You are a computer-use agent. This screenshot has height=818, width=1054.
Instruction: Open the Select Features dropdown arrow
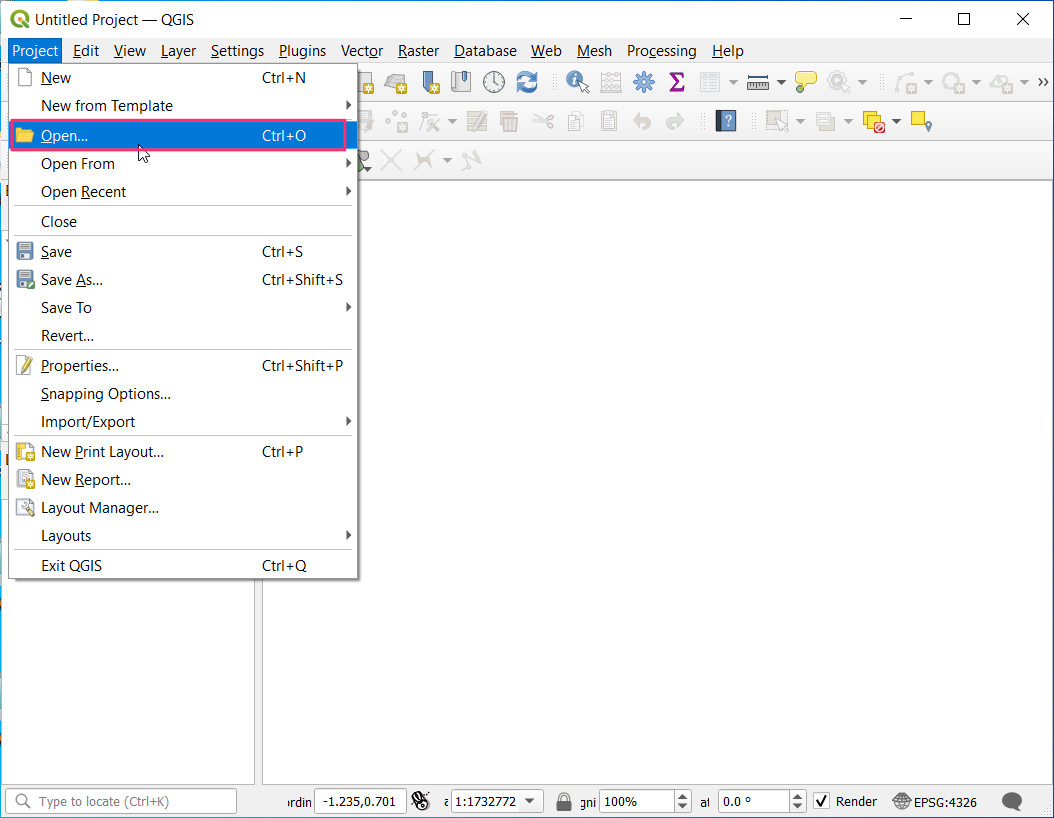(801, 122)
